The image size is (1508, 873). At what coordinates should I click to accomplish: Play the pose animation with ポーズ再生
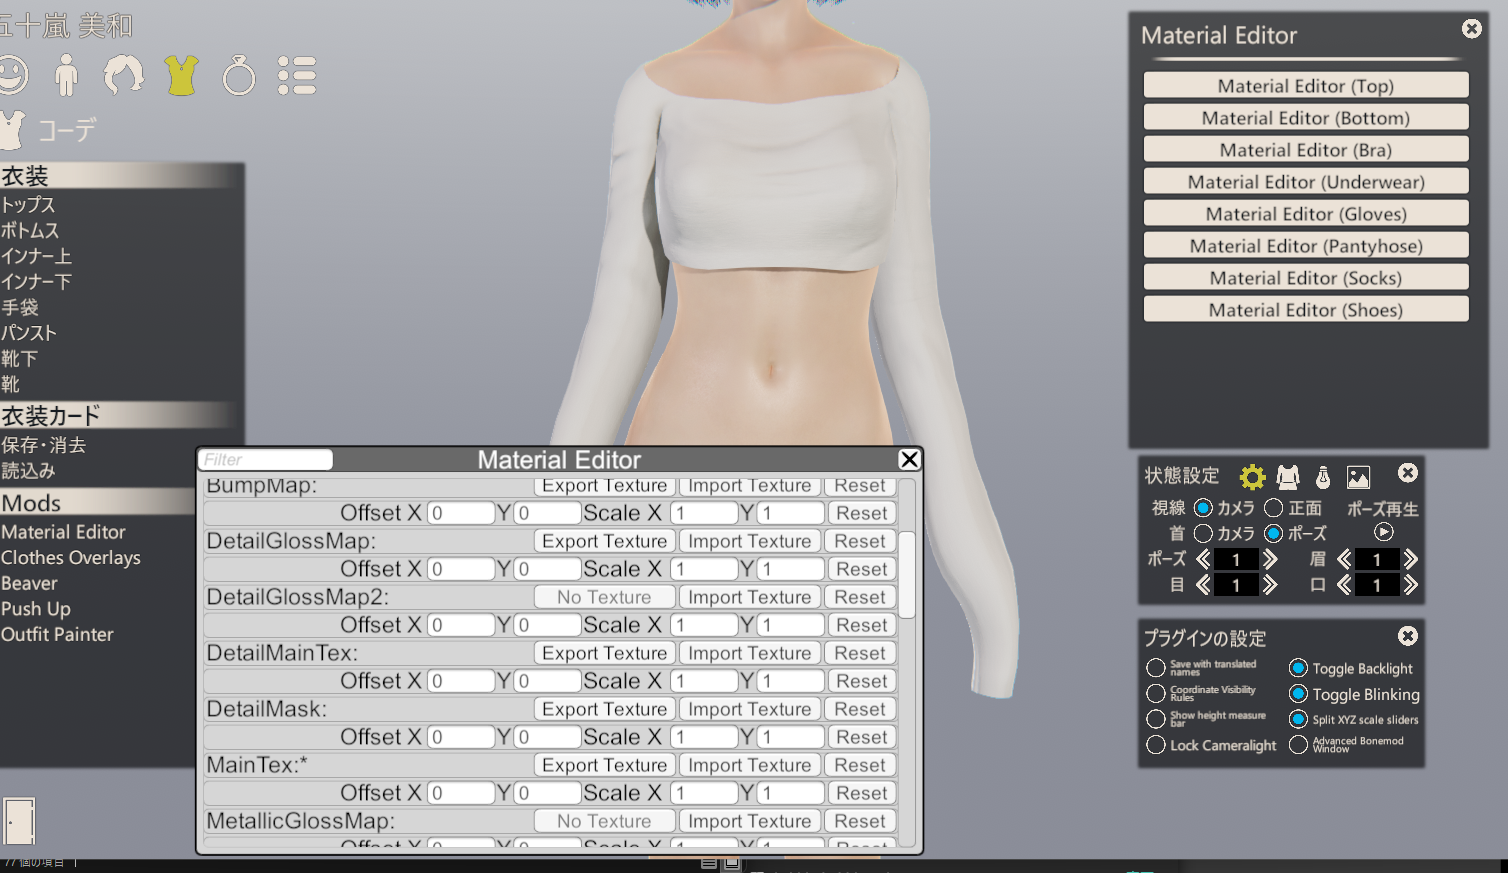click(1383, 532)
